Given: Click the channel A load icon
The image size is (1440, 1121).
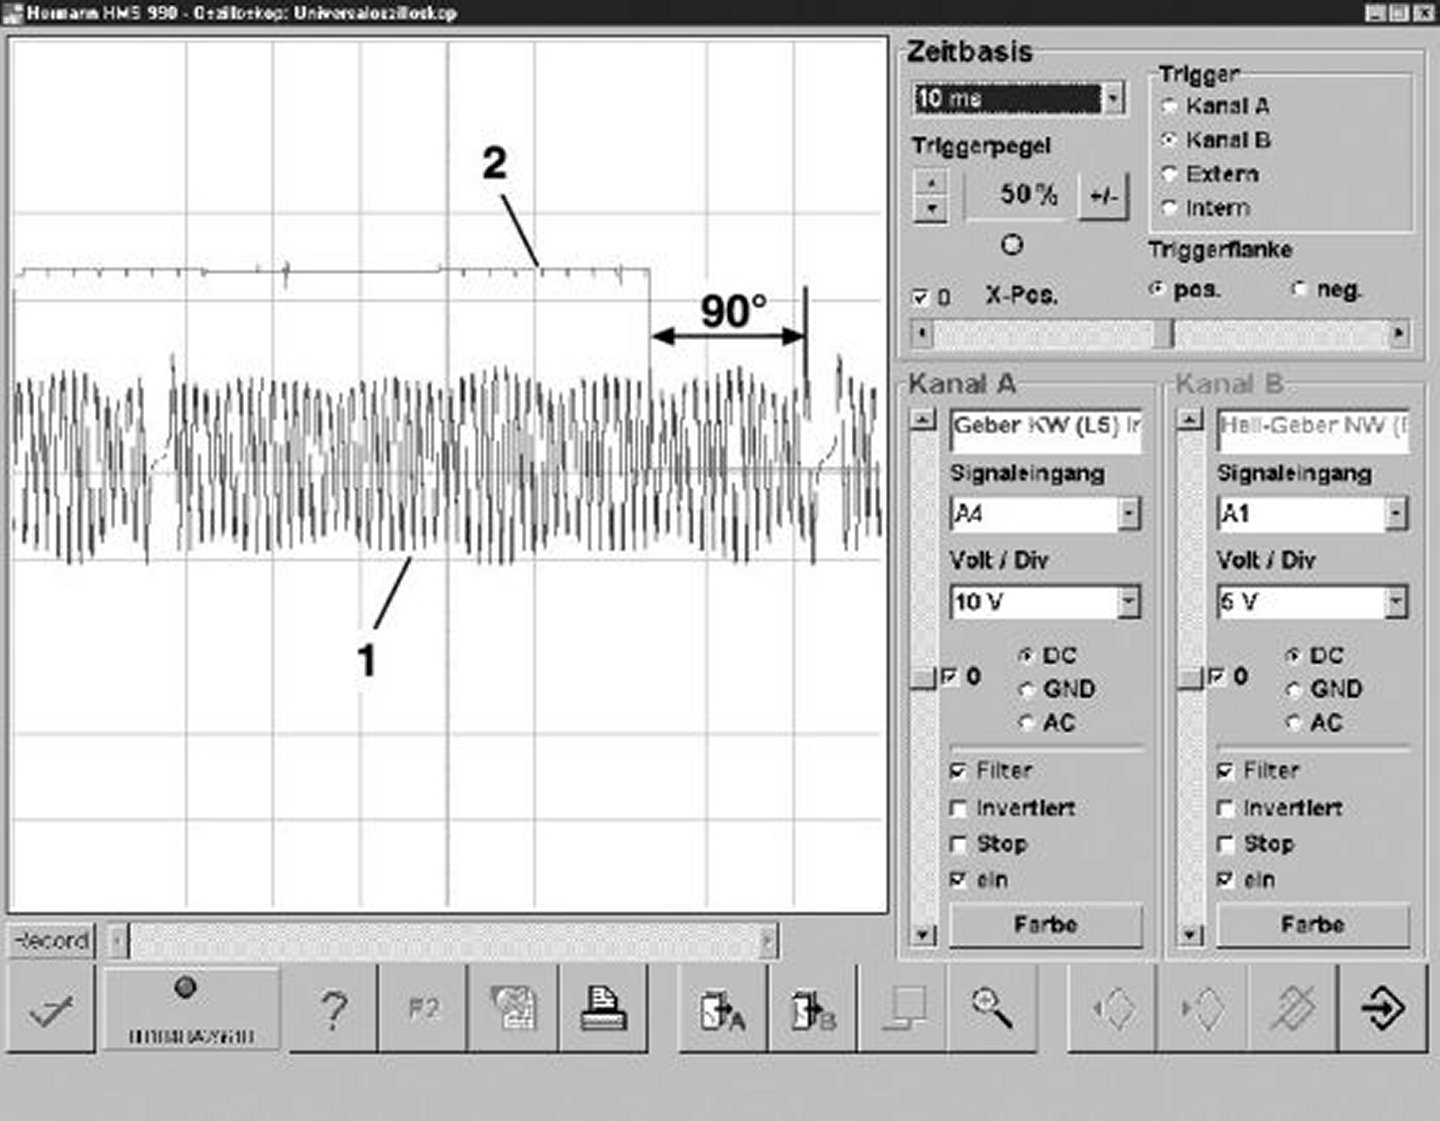Looking at the screenshot, I should coord(722,1009).
